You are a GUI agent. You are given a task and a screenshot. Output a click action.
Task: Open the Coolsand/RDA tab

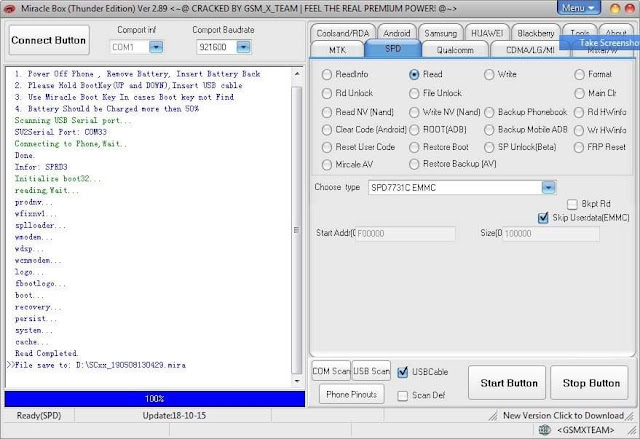coord(342,33)
